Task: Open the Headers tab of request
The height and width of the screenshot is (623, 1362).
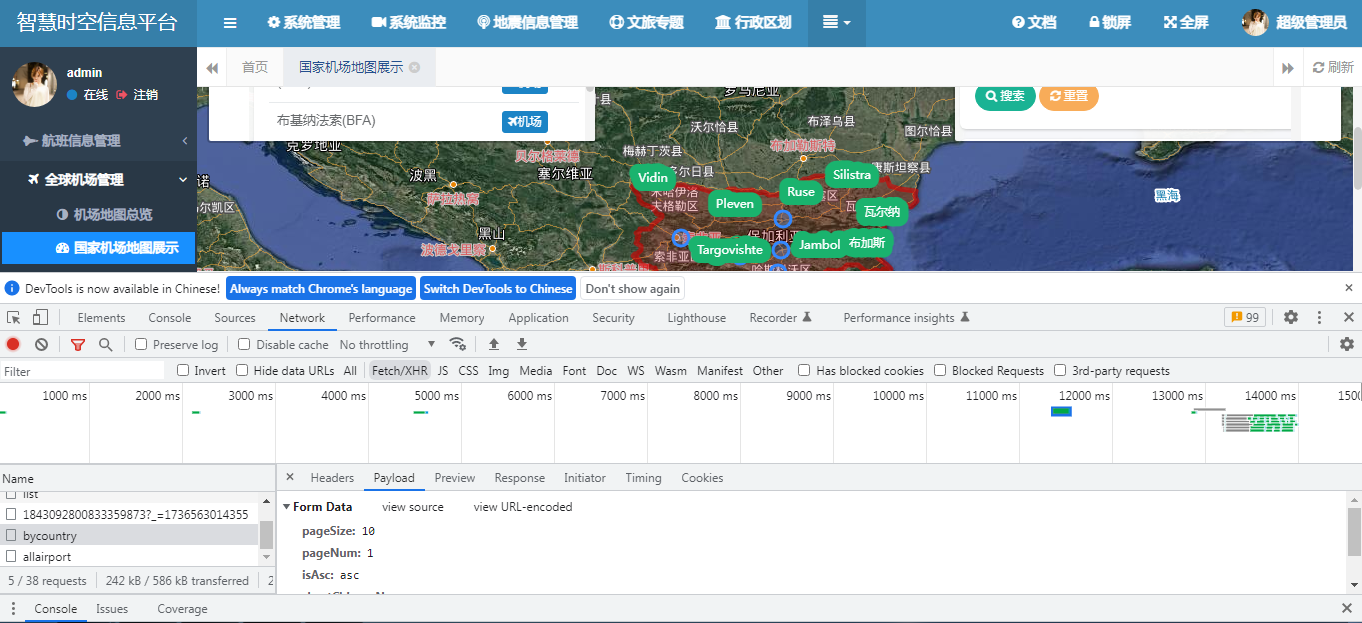Action: [x=332, y=477]
